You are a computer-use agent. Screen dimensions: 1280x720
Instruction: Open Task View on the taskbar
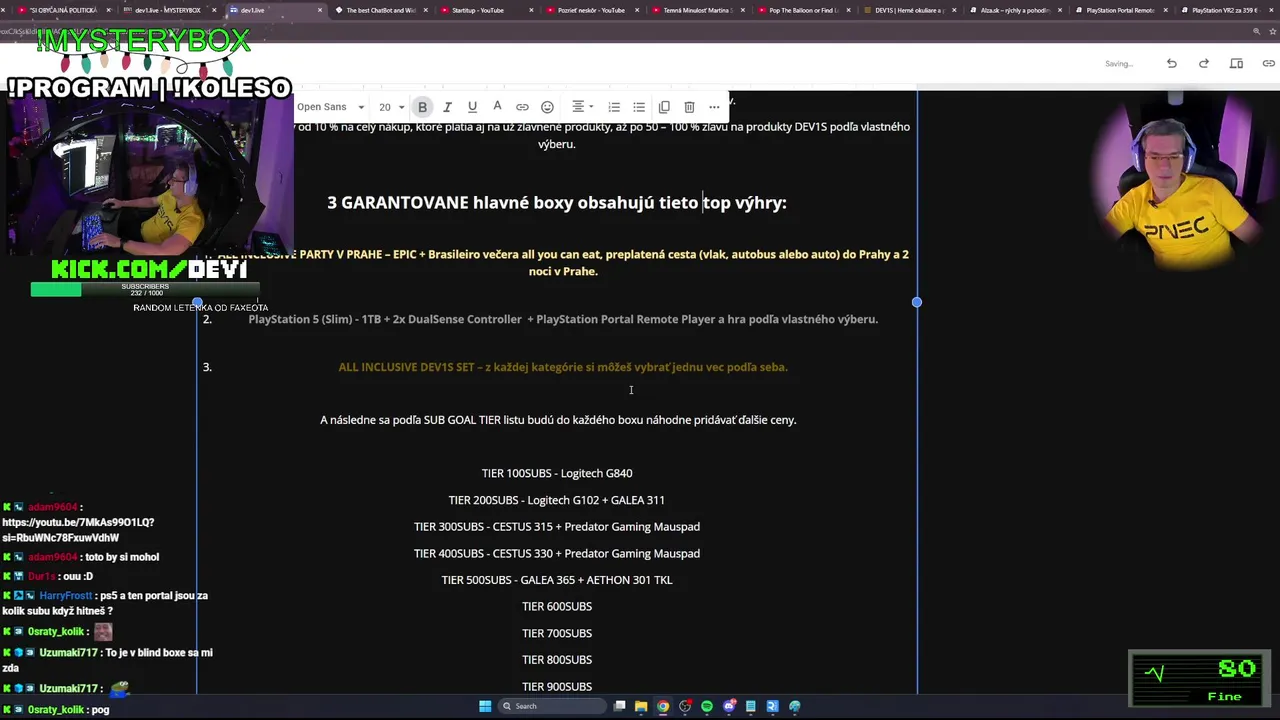tap(620, 706)
